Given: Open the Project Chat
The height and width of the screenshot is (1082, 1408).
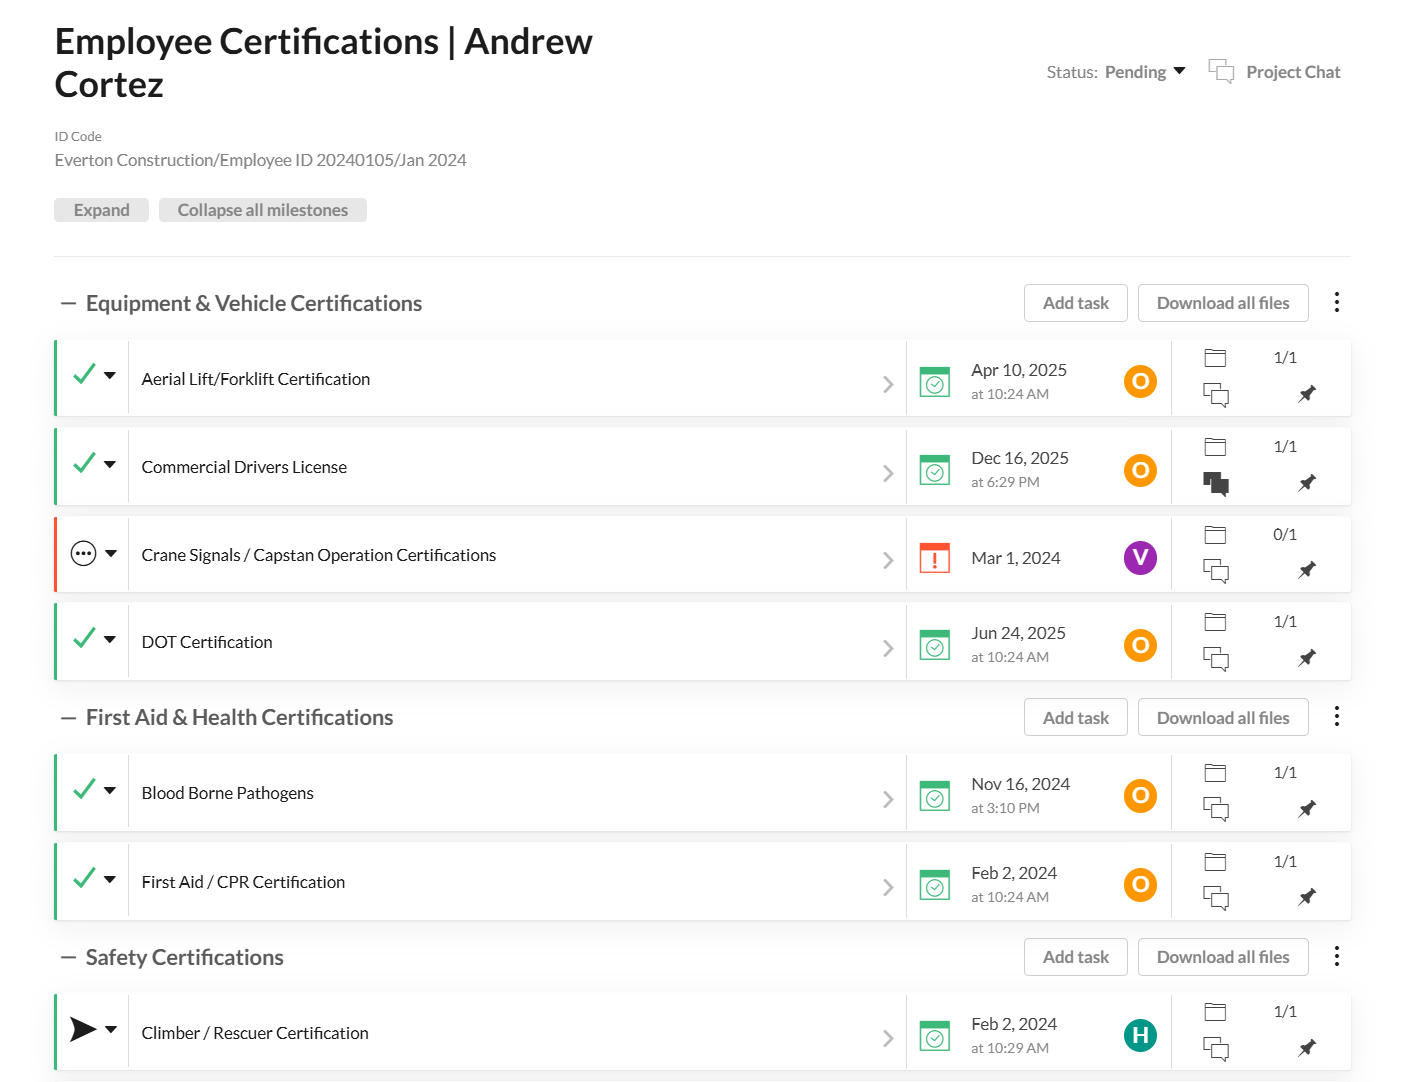Looking at the screenshot, I should pos(1275,71).
